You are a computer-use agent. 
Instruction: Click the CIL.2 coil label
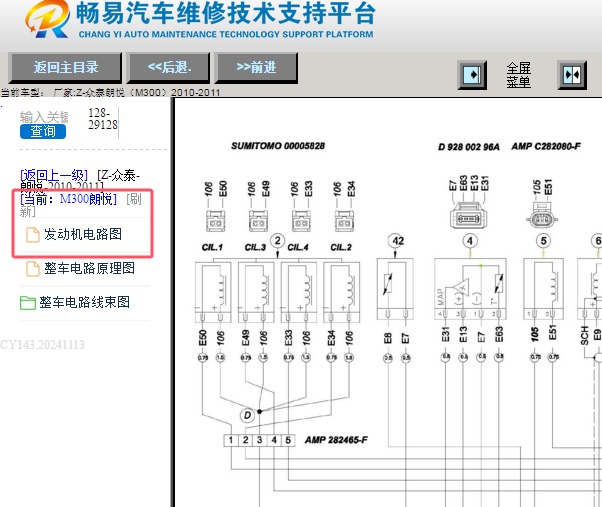[341, 248]
